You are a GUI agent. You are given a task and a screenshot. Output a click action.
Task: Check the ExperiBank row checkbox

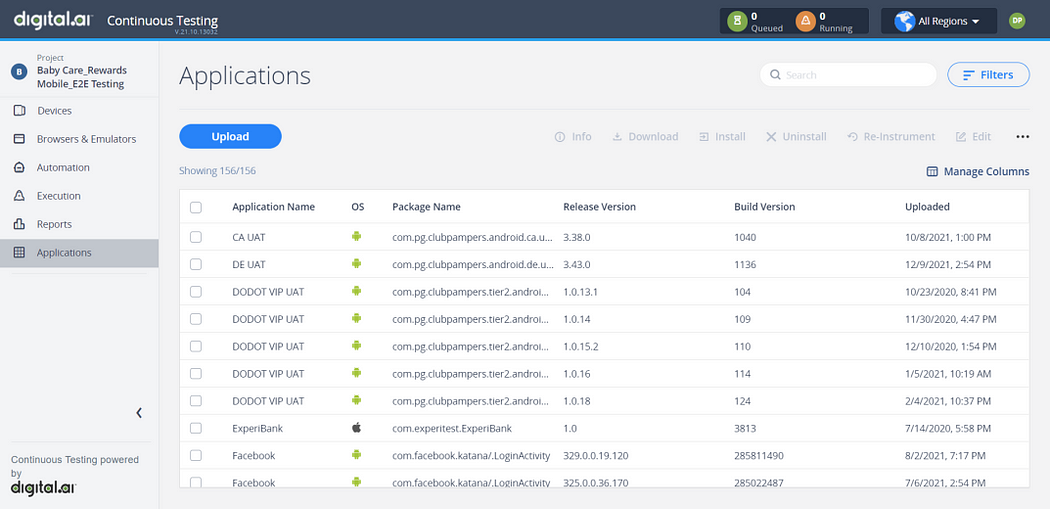tap(196, 428)
